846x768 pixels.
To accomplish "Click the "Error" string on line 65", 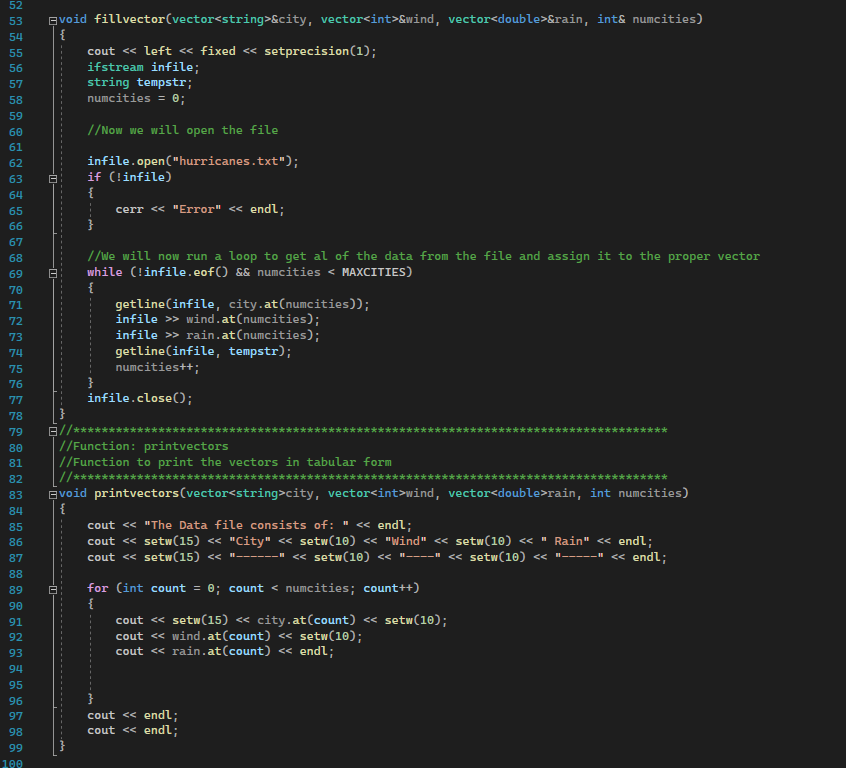I will [197, 209].
